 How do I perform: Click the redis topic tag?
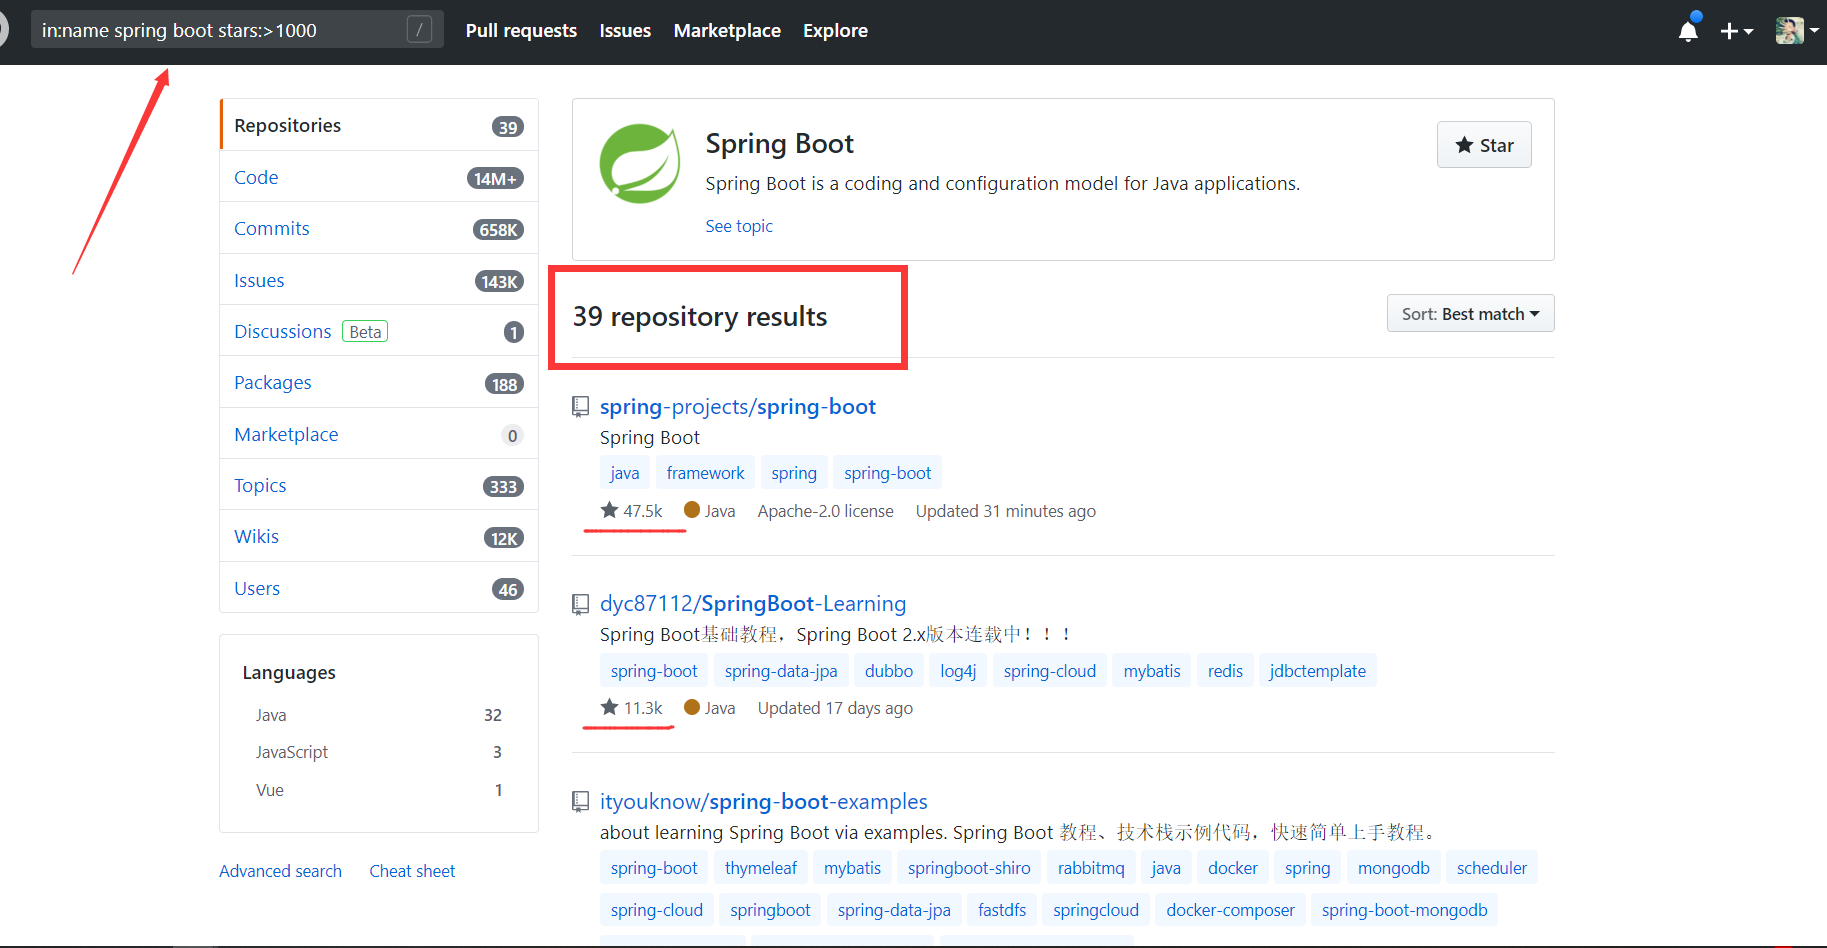1225,671
